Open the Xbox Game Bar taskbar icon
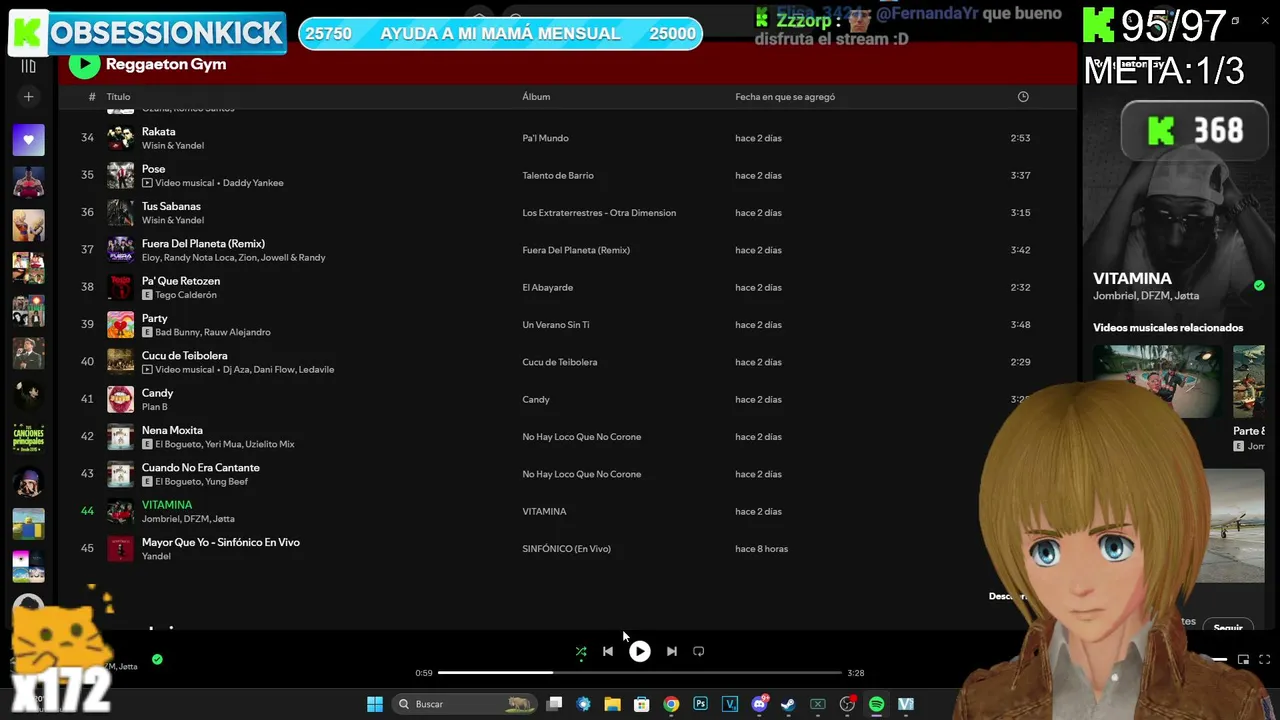 (x=818, y=704)
